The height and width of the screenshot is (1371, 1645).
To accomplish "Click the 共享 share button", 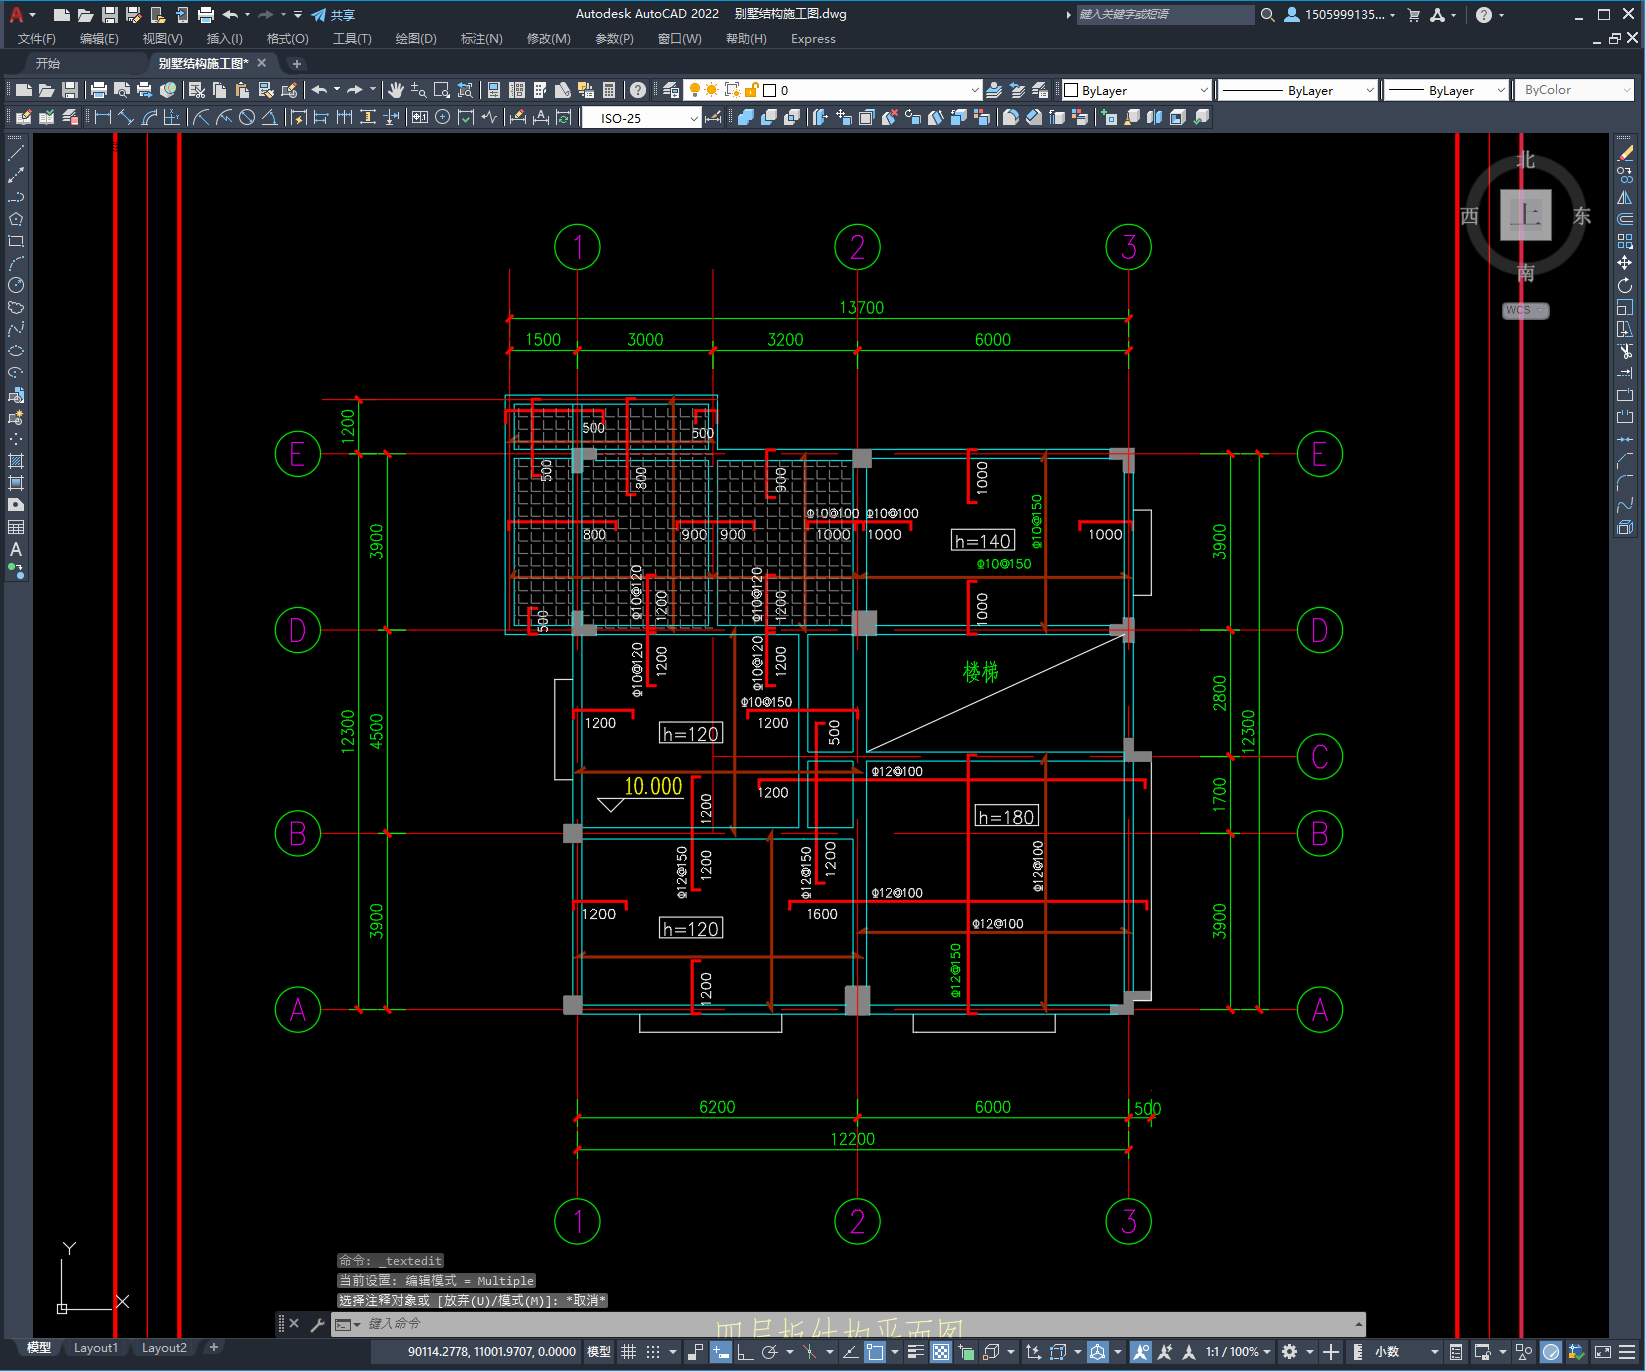I will click(x=334, y=15).
